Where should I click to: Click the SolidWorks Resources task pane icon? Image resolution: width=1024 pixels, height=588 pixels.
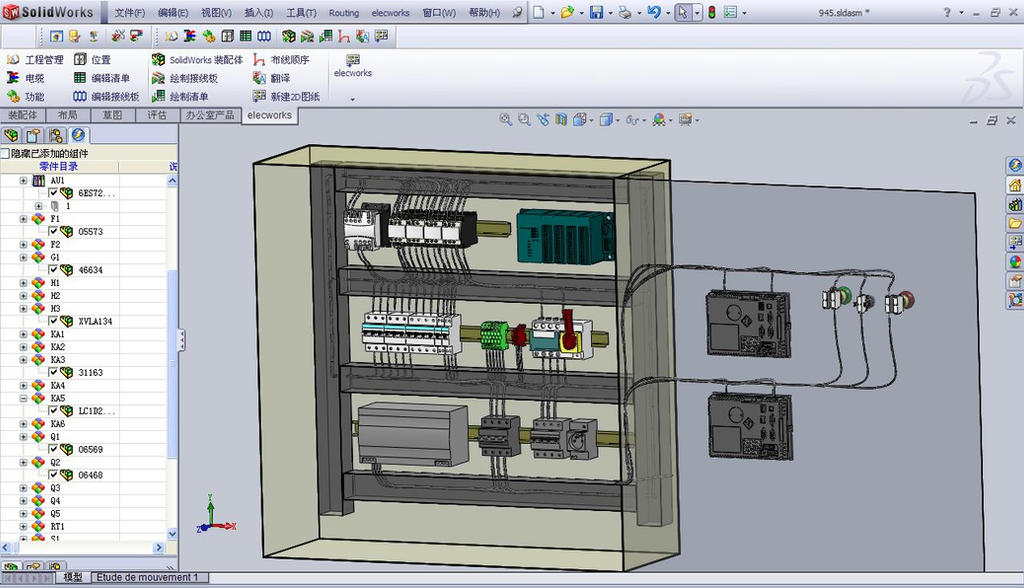click(1014, 165)
